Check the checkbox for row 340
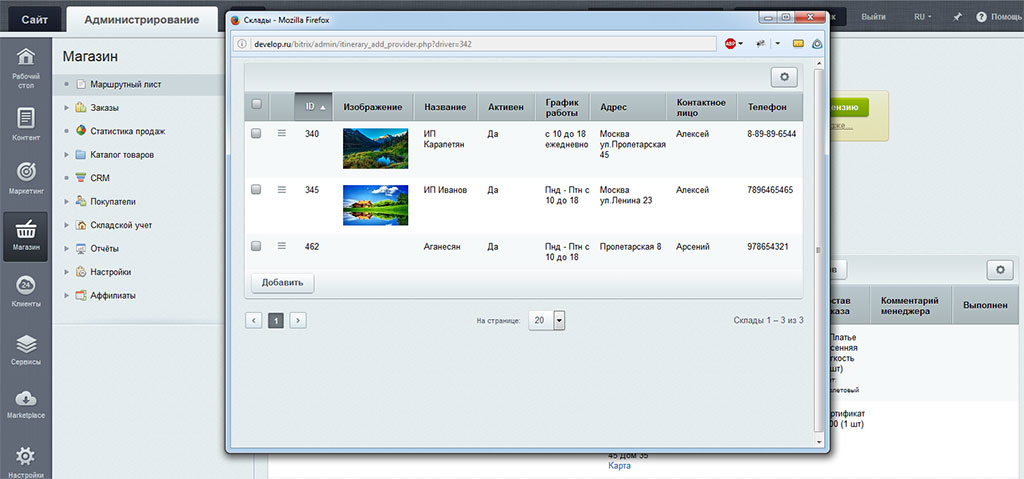Image resolution: width=1024 pixels, height=479 pixels. coord(256,133)
